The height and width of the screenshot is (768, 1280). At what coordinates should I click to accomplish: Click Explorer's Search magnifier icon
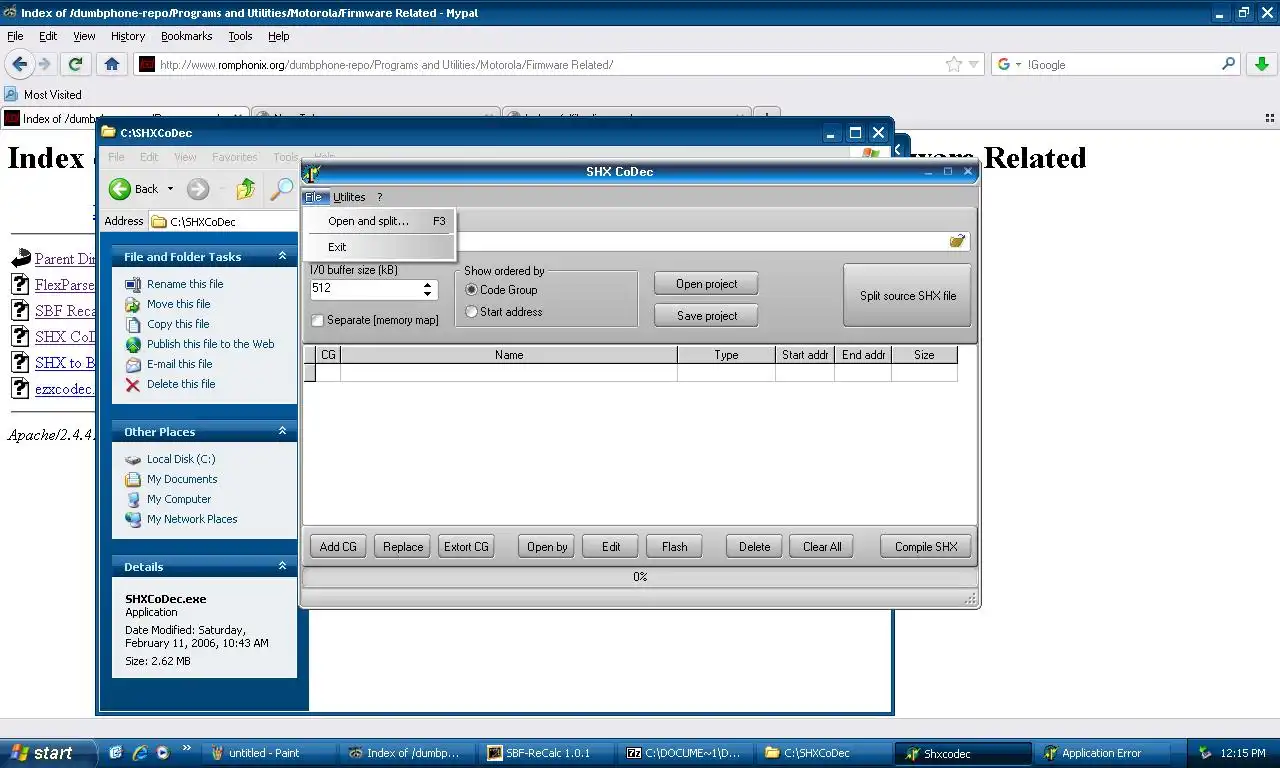pyautogui.click(x=283, y=189)
